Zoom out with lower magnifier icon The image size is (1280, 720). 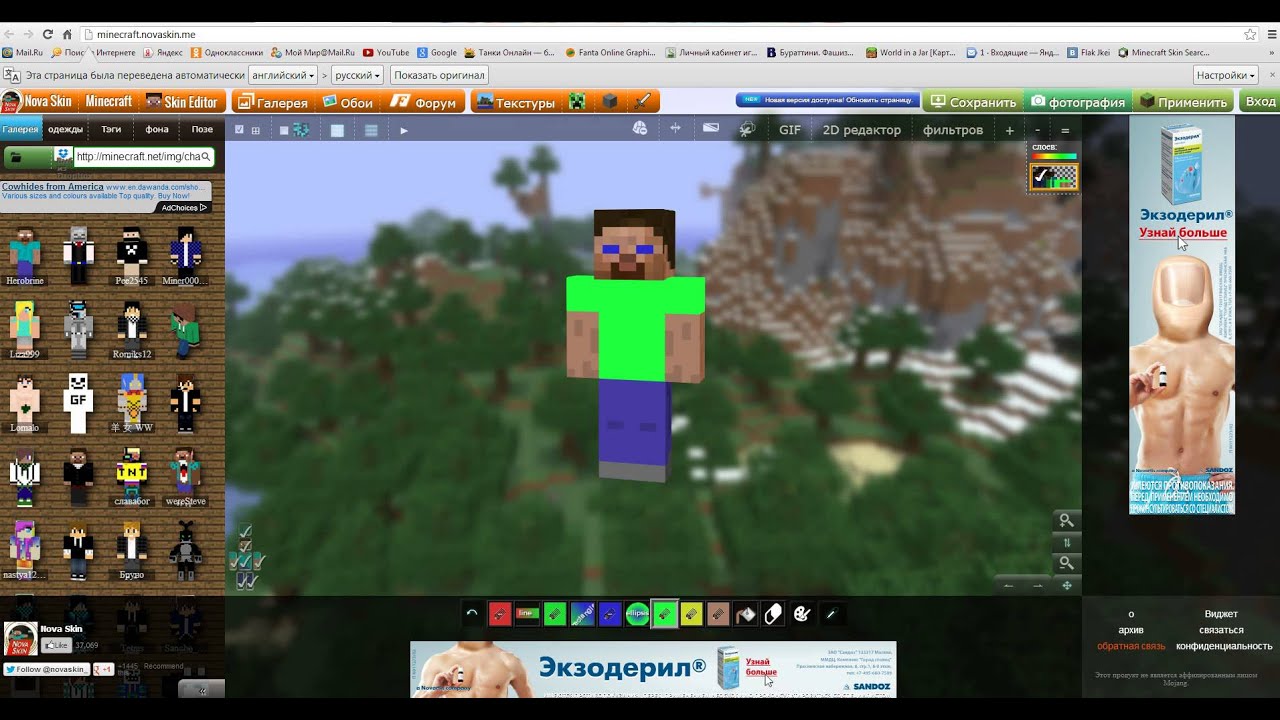click(x=1067, y=563)
